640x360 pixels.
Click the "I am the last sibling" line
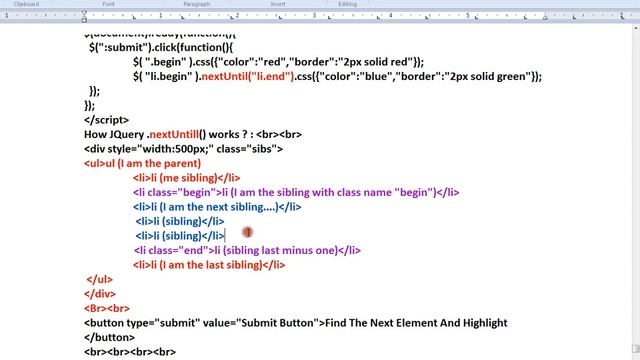209,265
